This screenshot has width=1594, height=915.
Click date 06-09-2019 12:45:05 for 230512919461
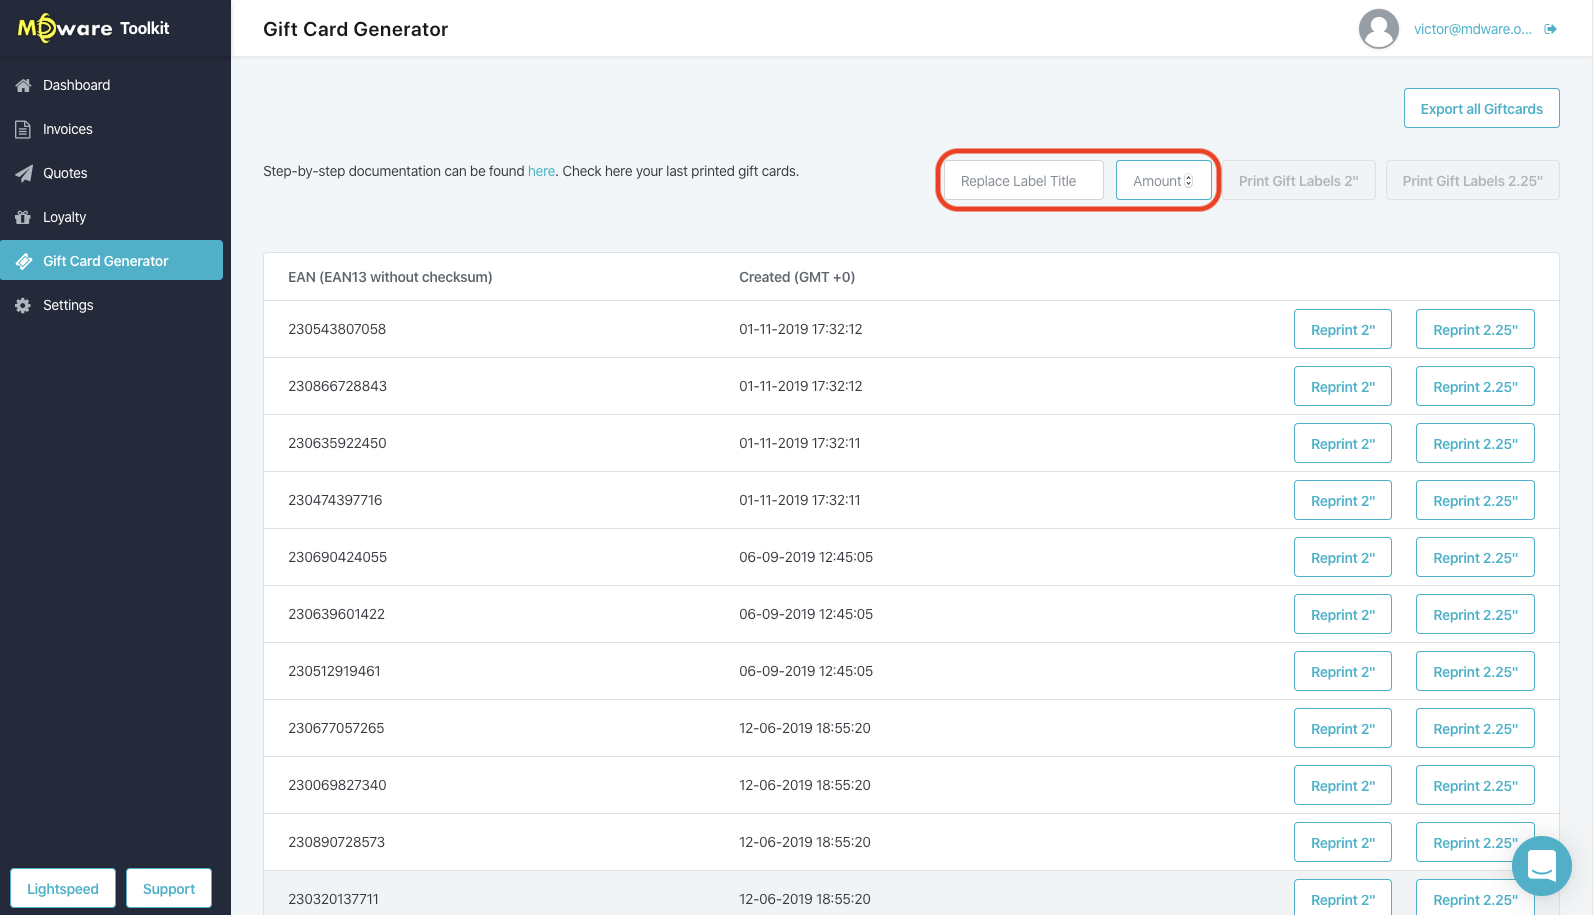point(806,671)
